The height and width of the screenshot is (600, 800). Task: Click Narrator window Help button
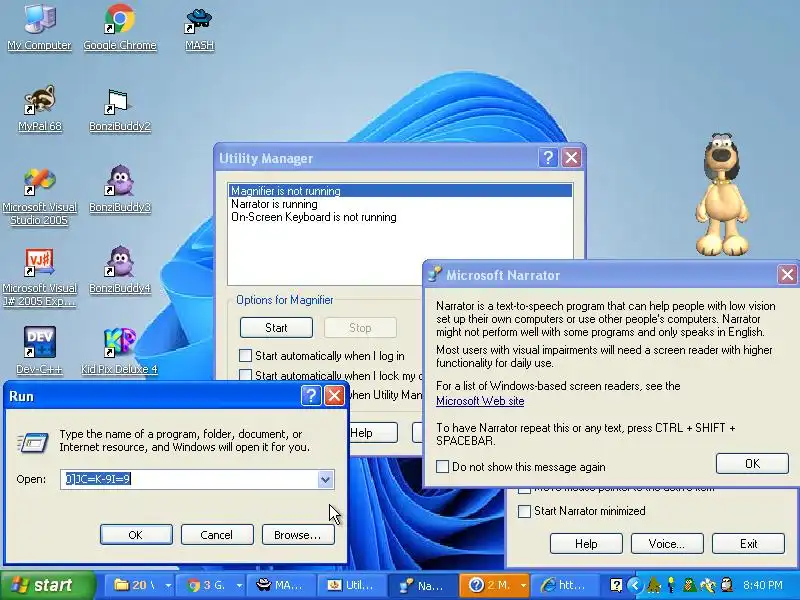click(x=586, y=544)
